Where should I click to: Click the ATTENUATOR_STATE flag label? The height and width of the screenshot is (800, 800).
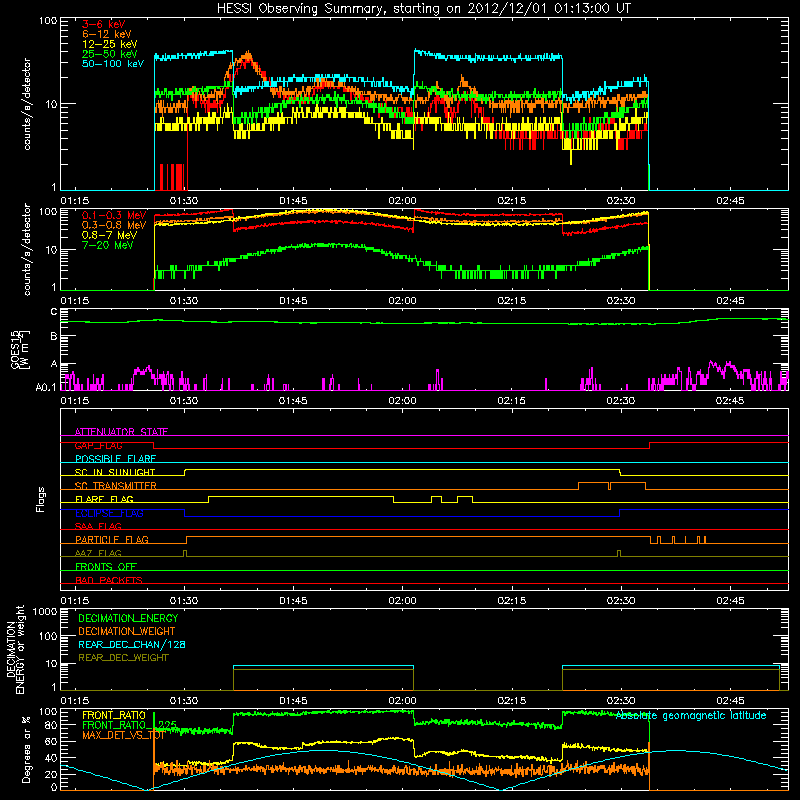click(x=121, y=432)
